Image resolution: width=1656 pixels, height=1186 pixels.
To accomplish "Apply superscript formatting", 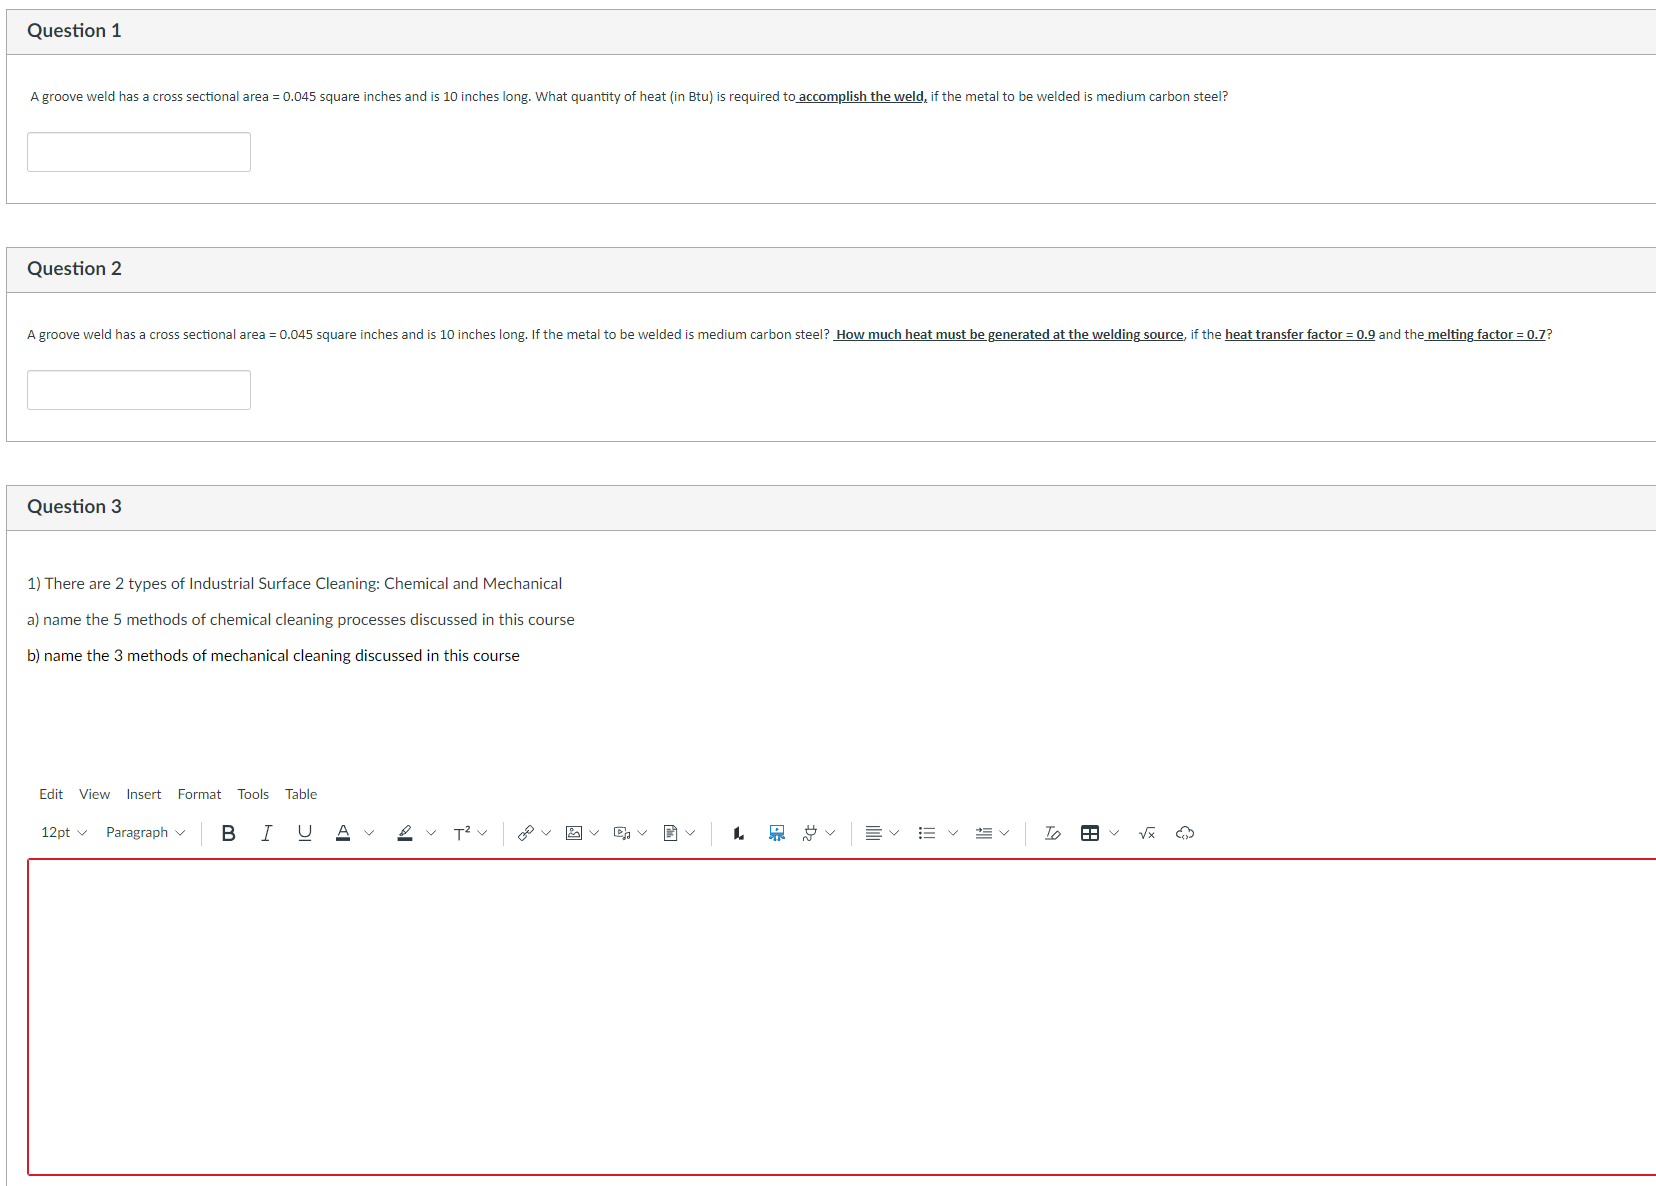I will [462, 833].
